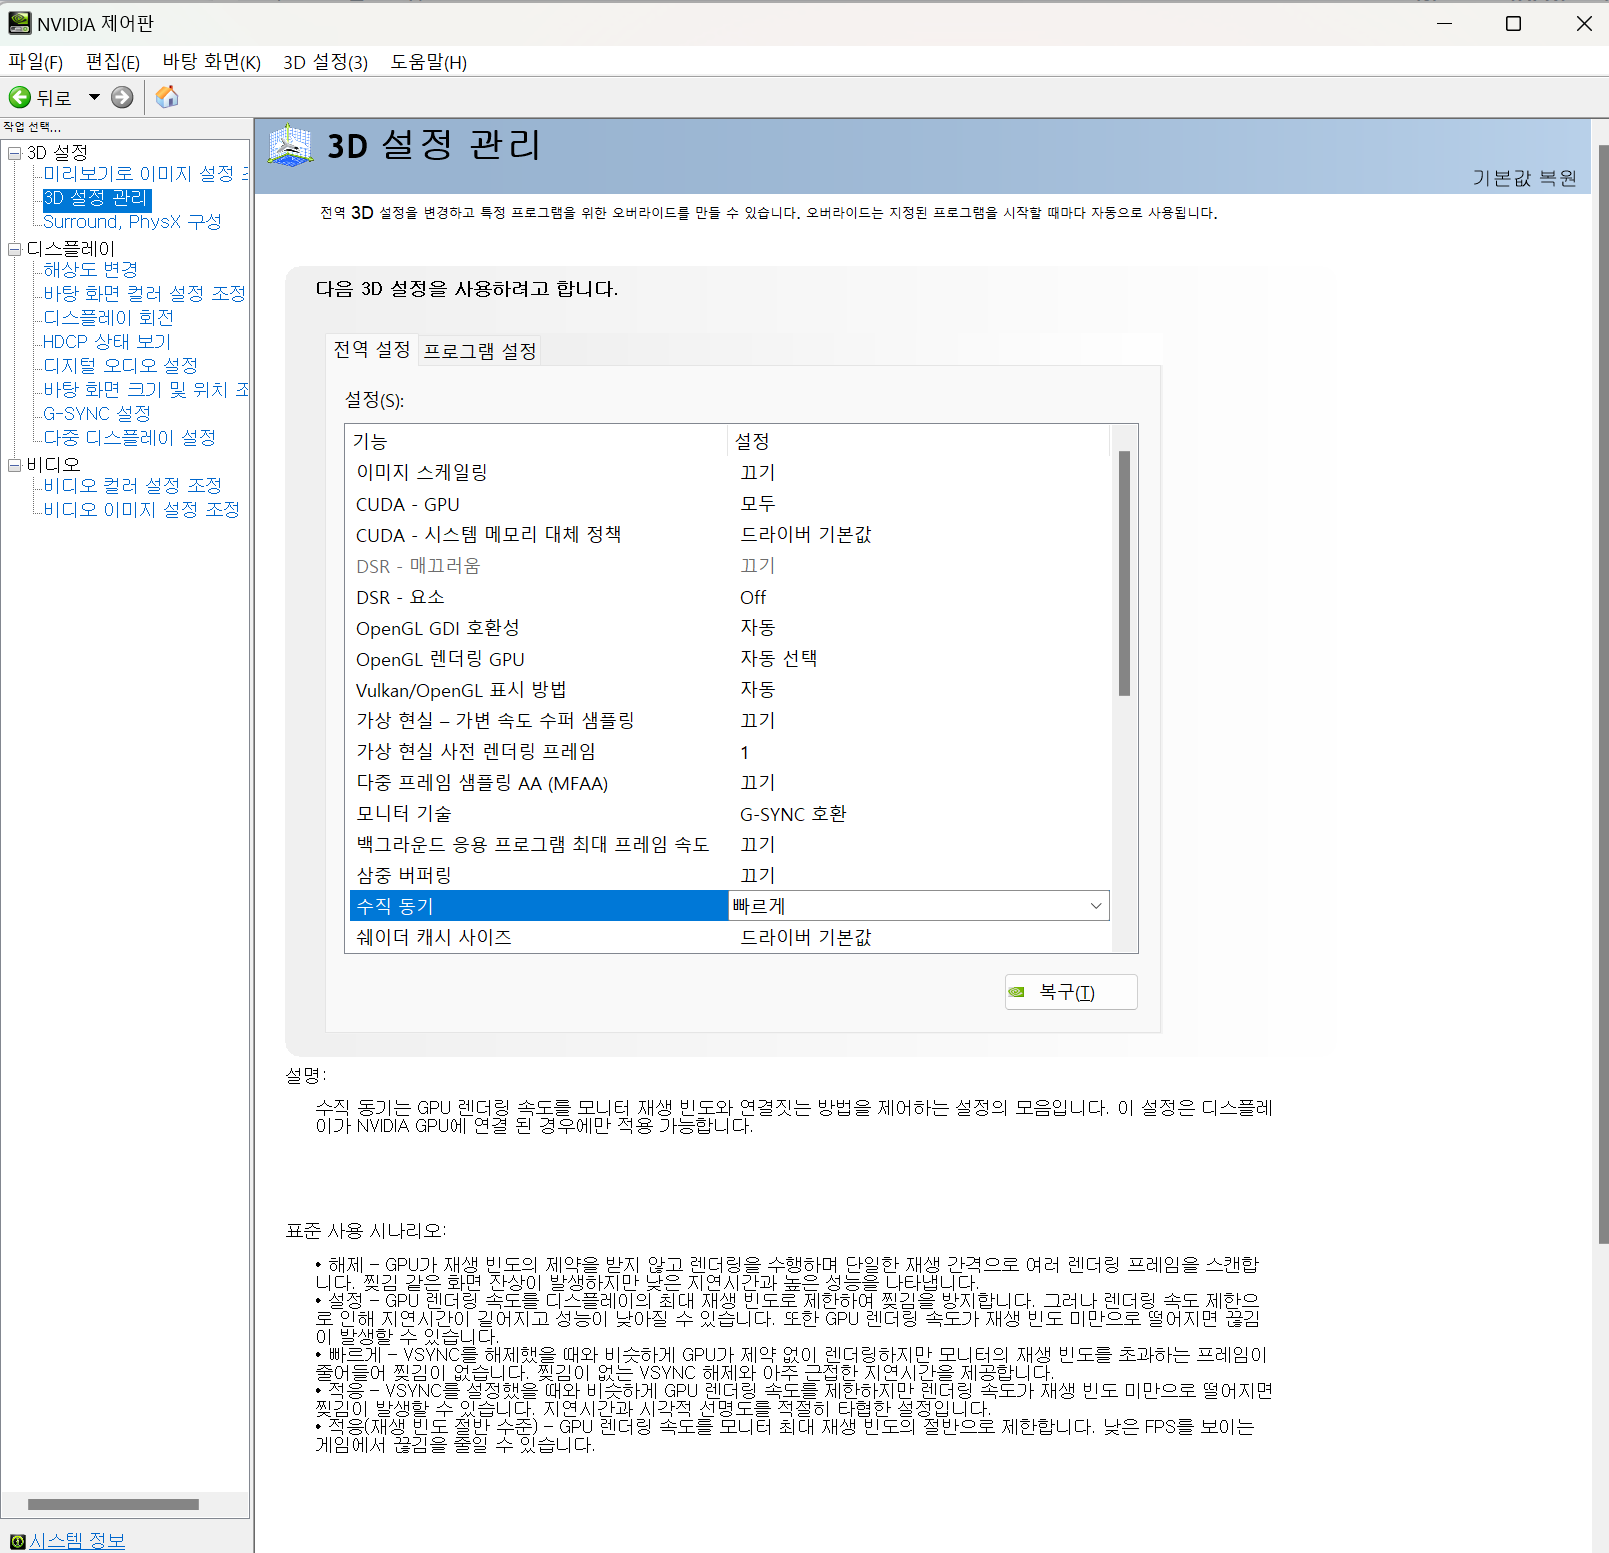Select 가상 현실 – 가변 속도 수퍼 샘플링 row
This screenshot has height=1553, width=1609.
(729, 721)
